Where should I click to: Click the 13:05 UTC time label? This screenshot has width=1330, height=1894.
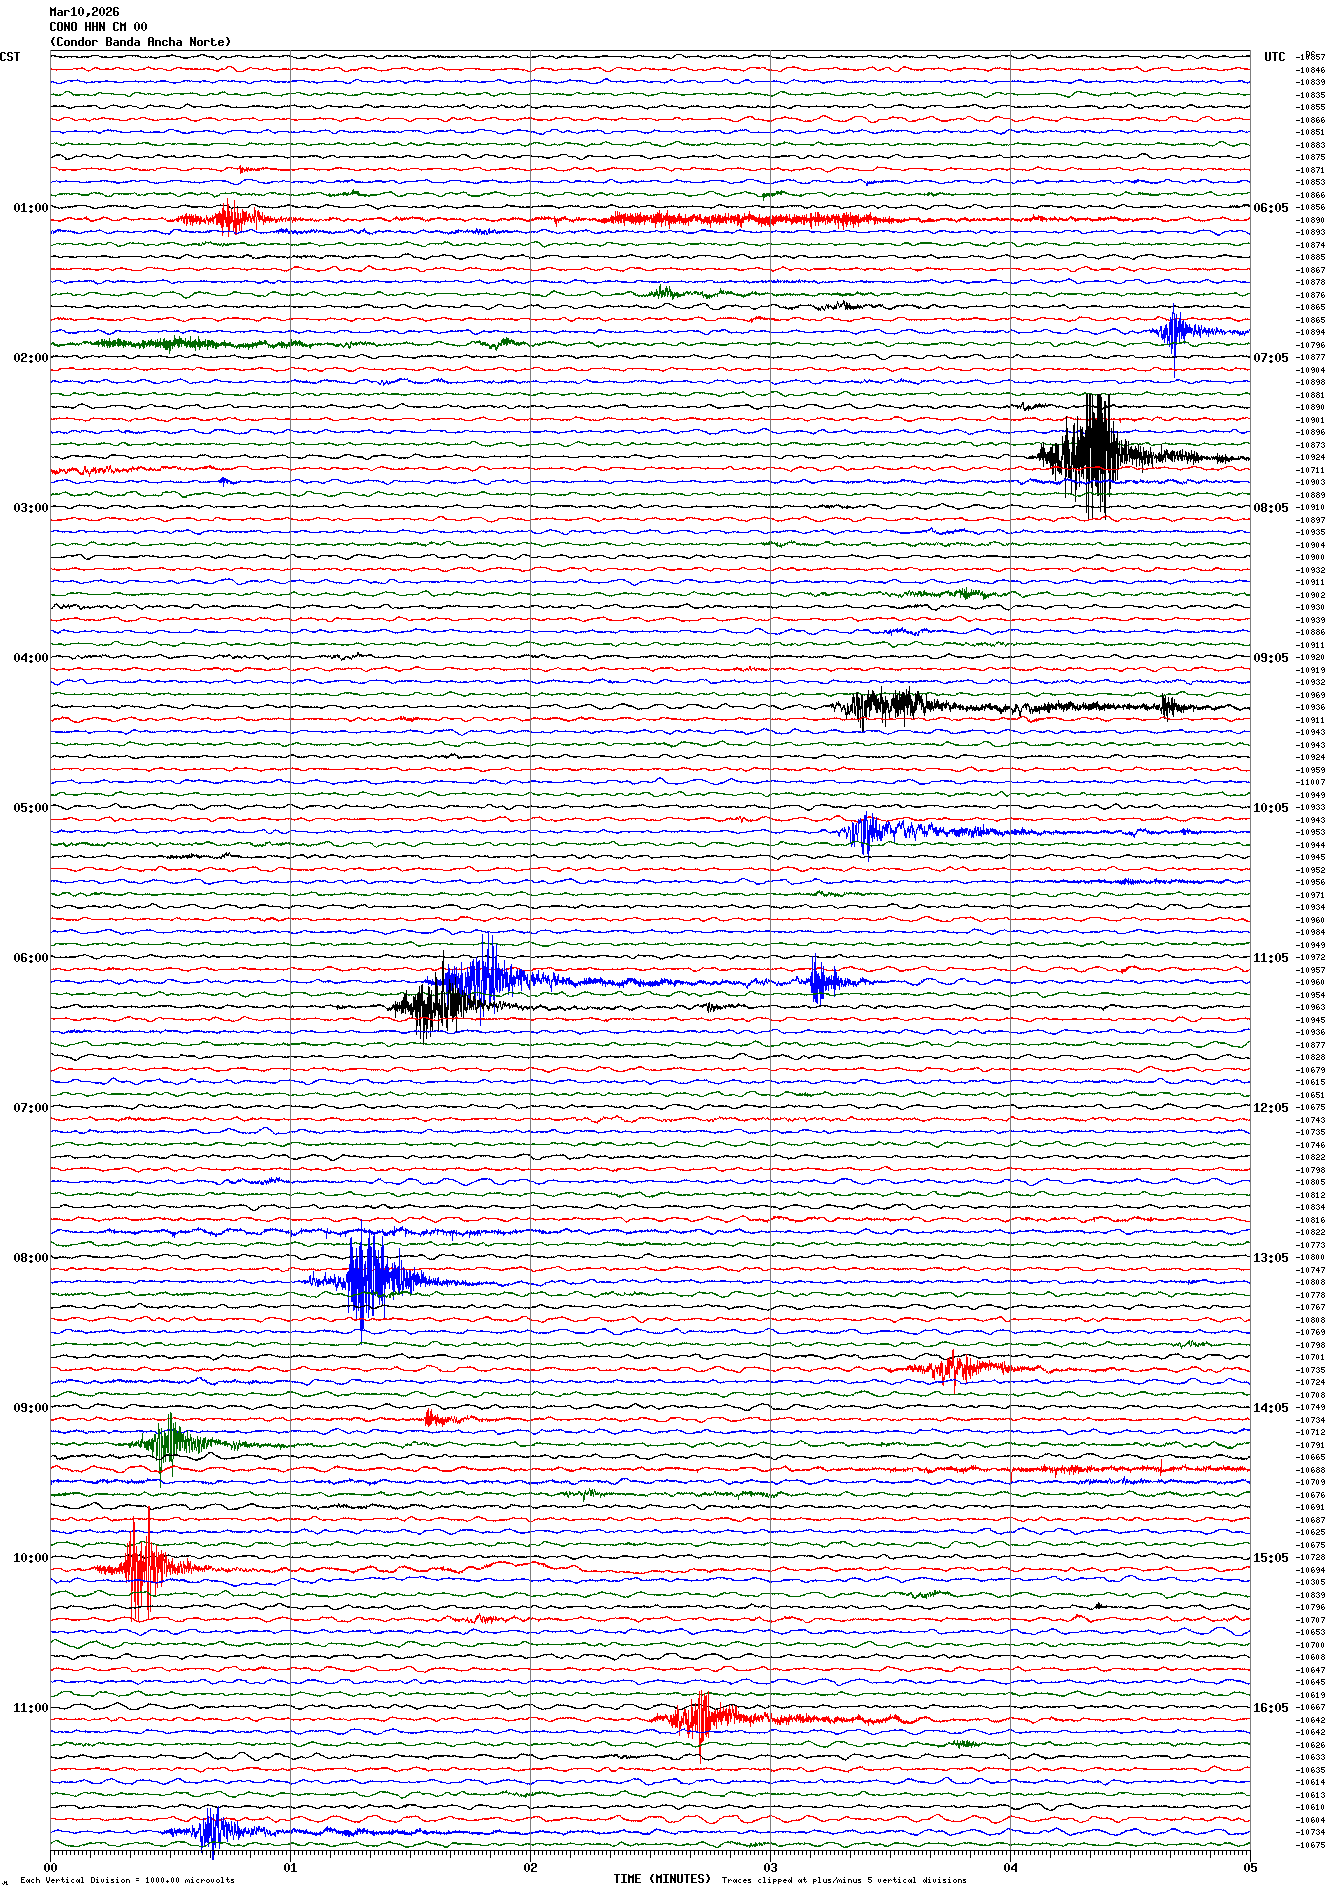coord(1270,1258)
